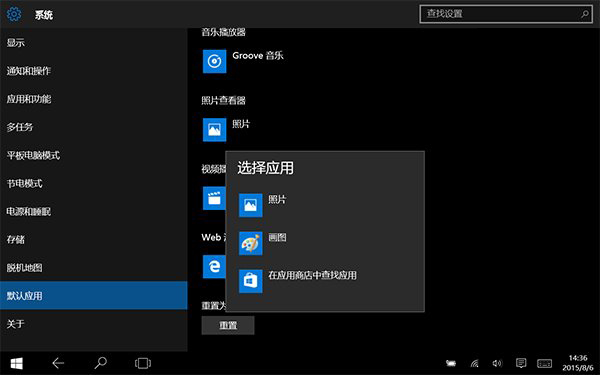Click the video player clapperboard icon
Screen dimensions: 600x375
pyautogui.click(x=214, y=198)
